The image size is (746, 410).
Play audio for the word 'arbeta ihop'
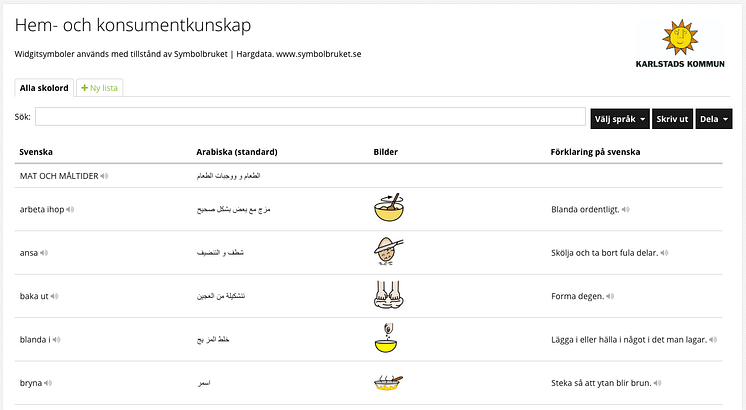pyautogui.click(x=70, y=209)
